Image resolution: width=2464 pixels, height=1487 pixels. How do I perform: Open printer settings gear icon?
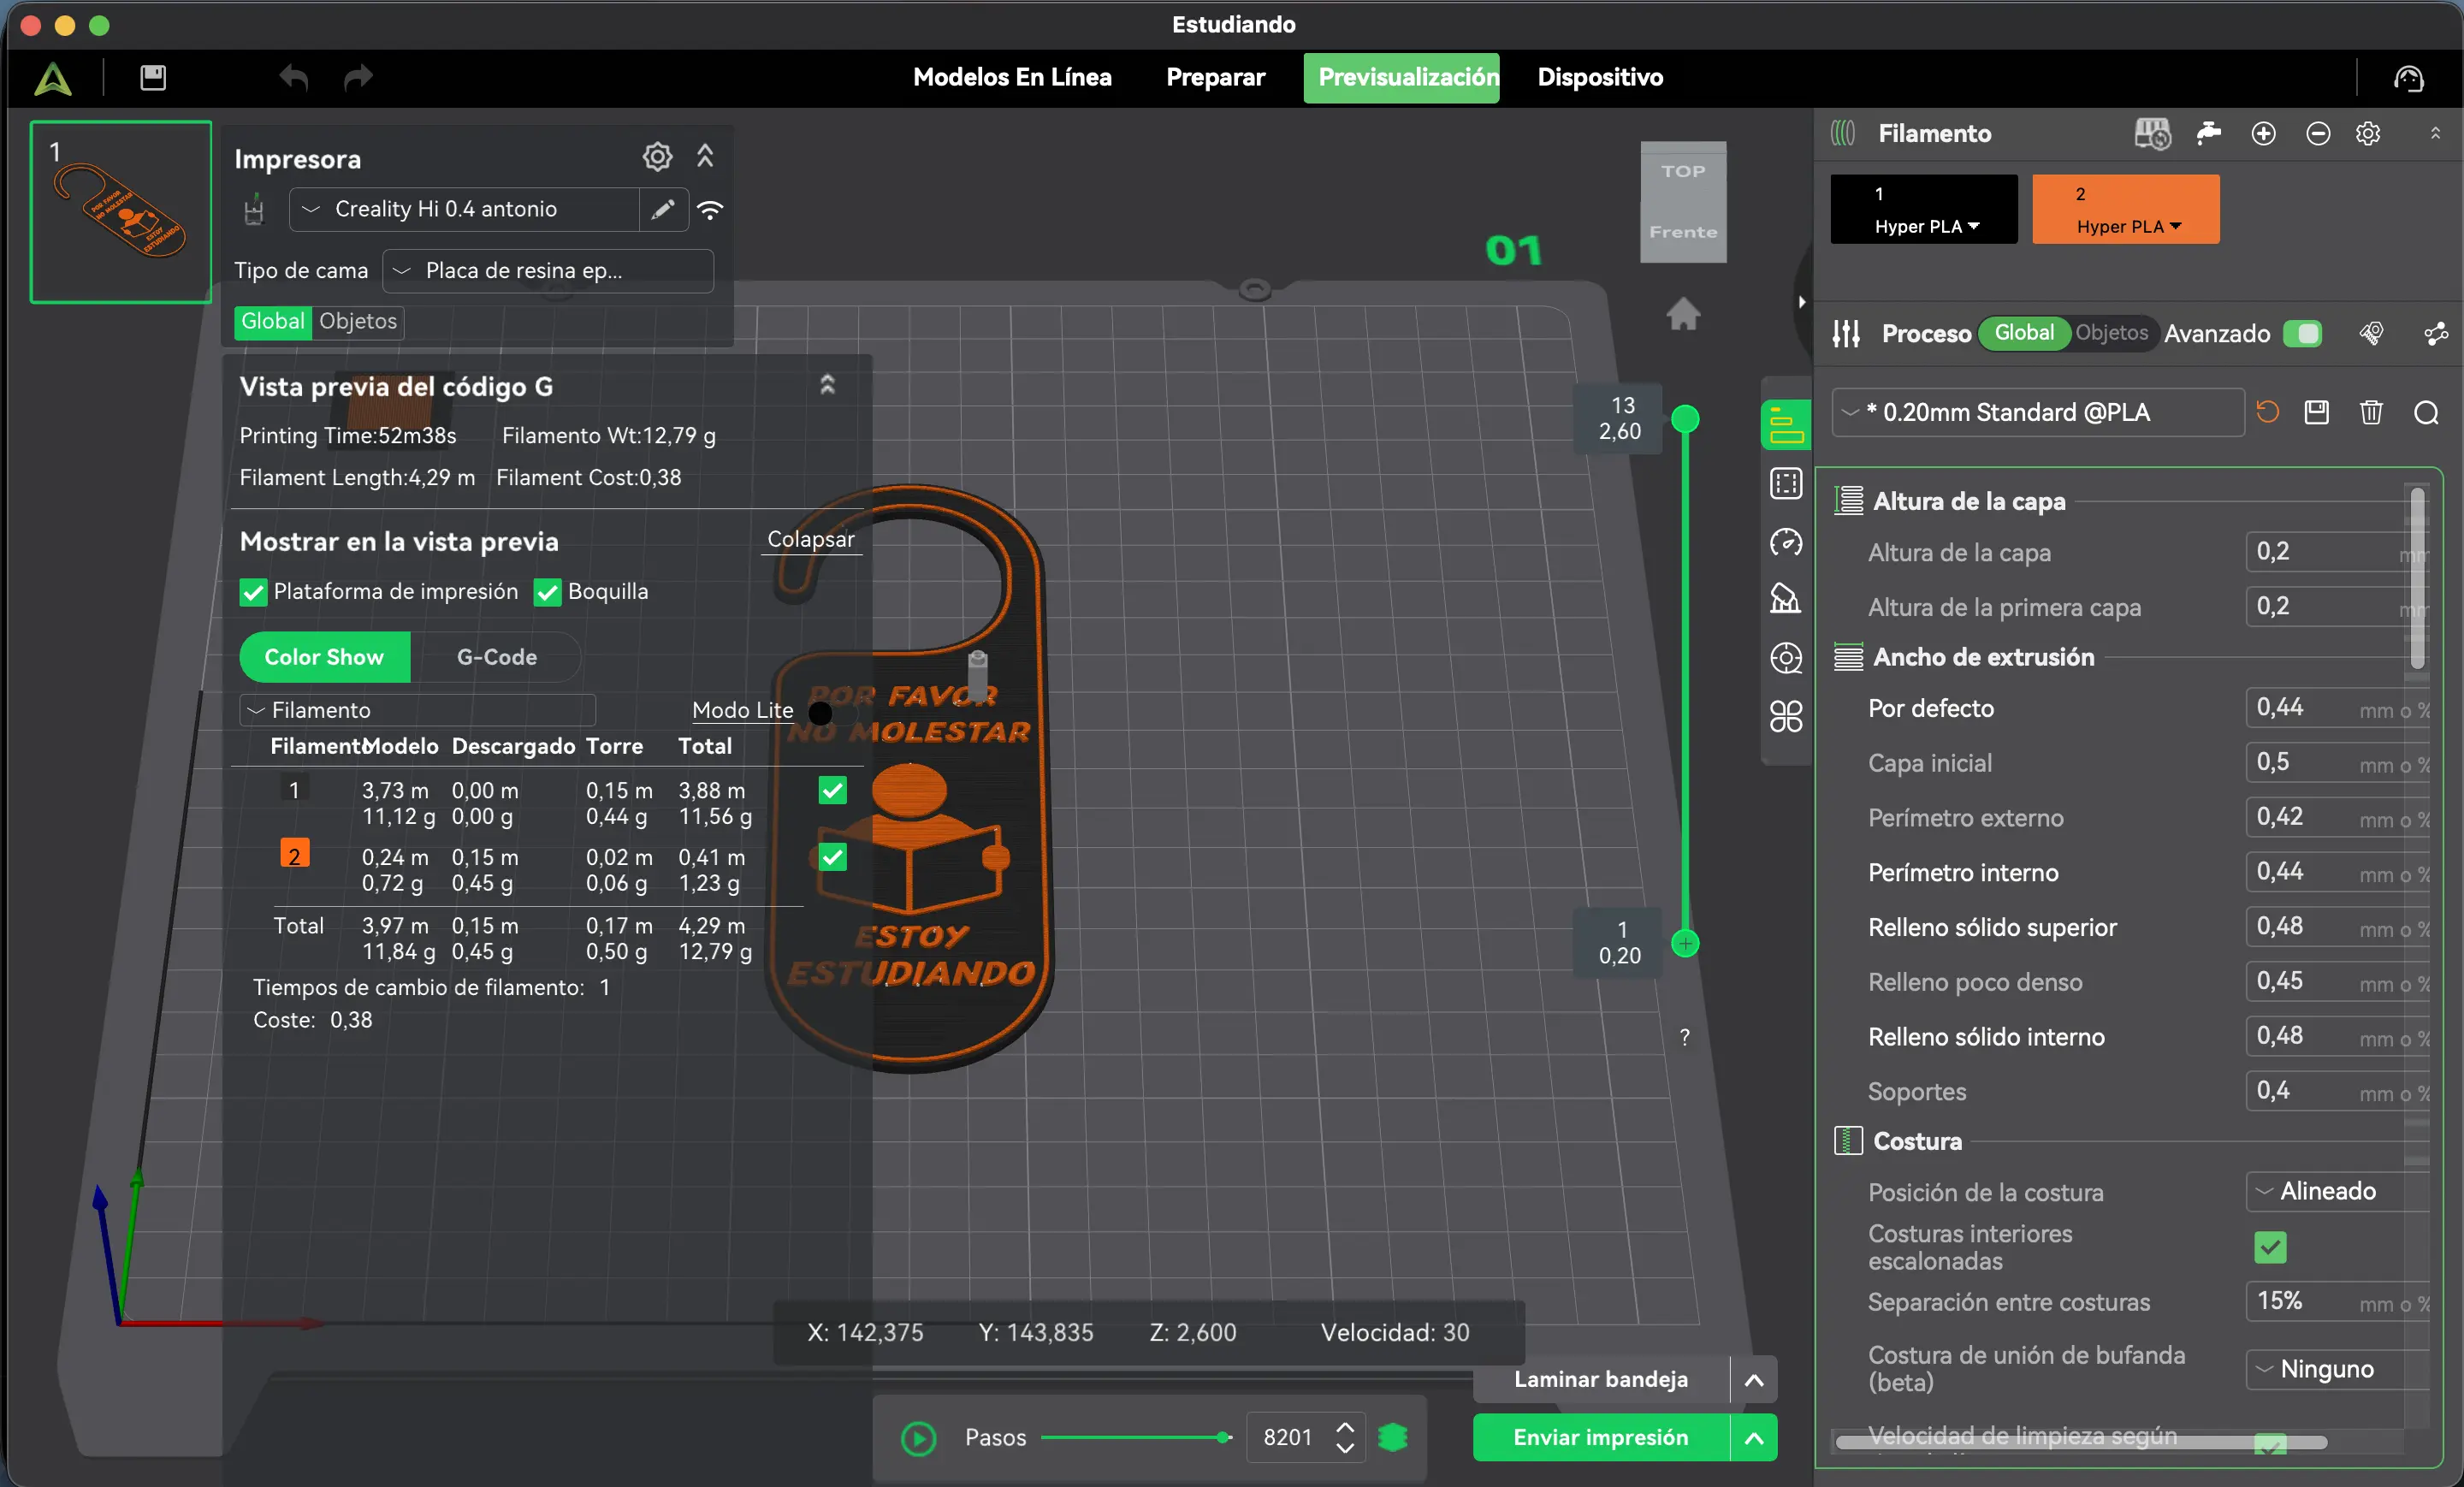click(x=657, y=157)
